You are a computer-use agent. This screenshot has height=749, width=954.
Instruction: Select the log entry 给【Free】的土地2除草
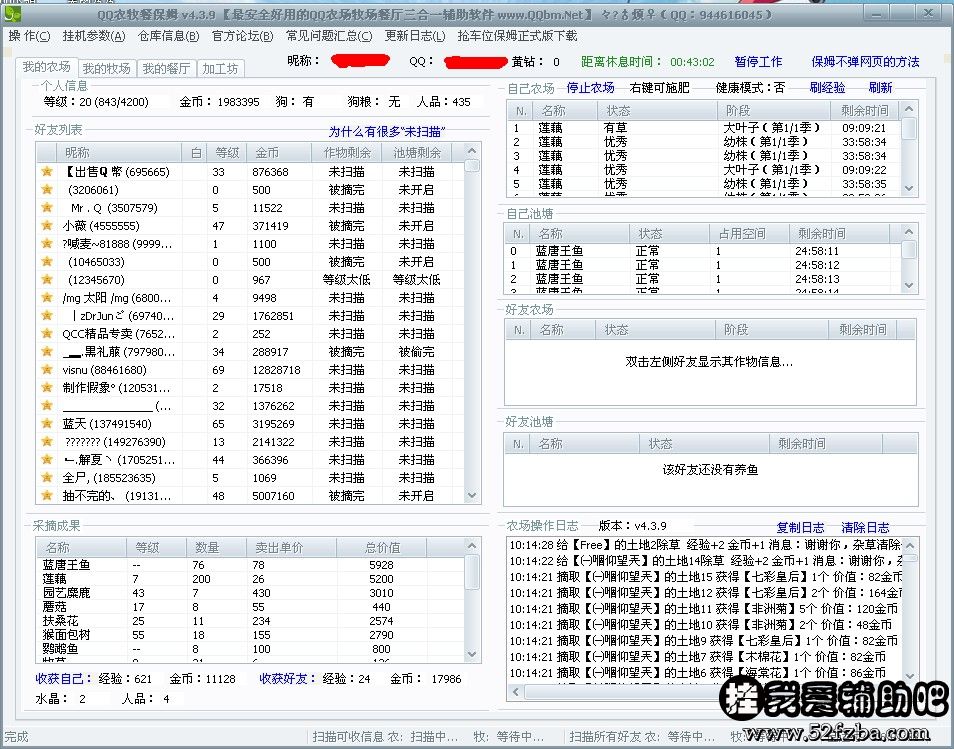705,545
